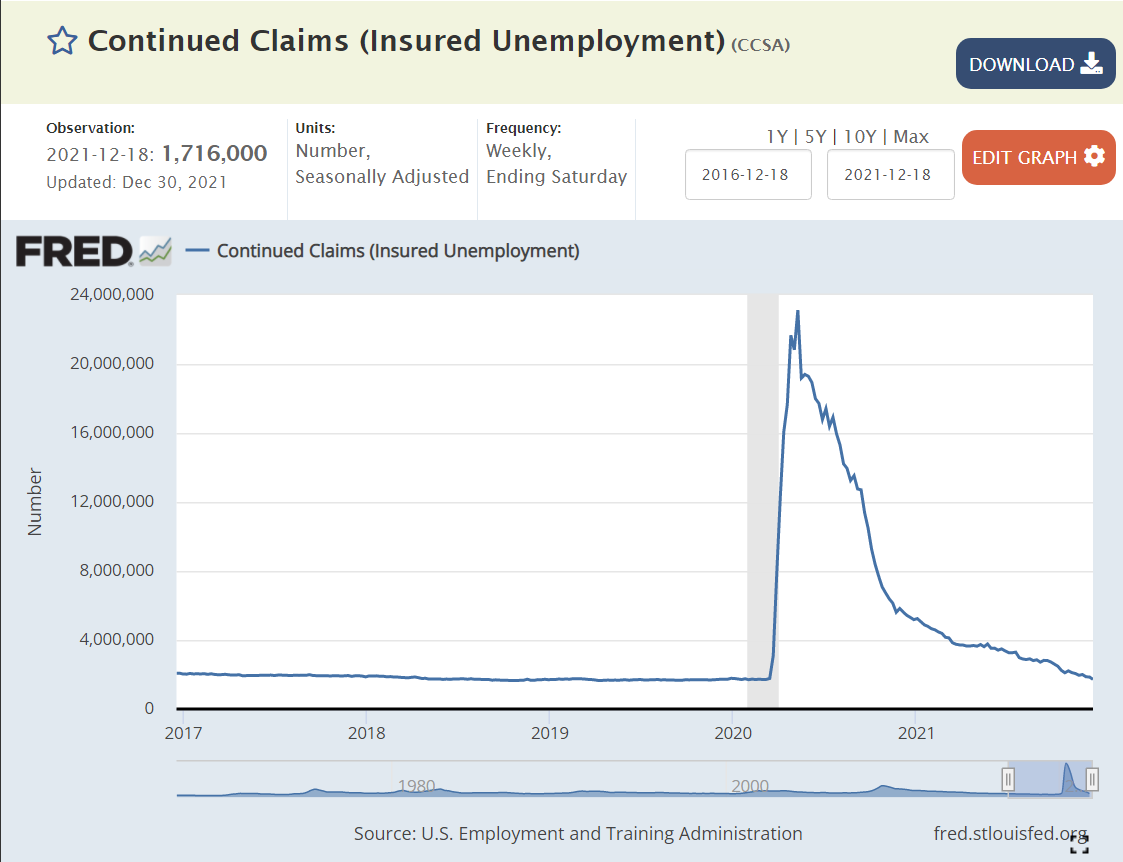Click the end date field 2021-12-18

[x=890, y=174]
